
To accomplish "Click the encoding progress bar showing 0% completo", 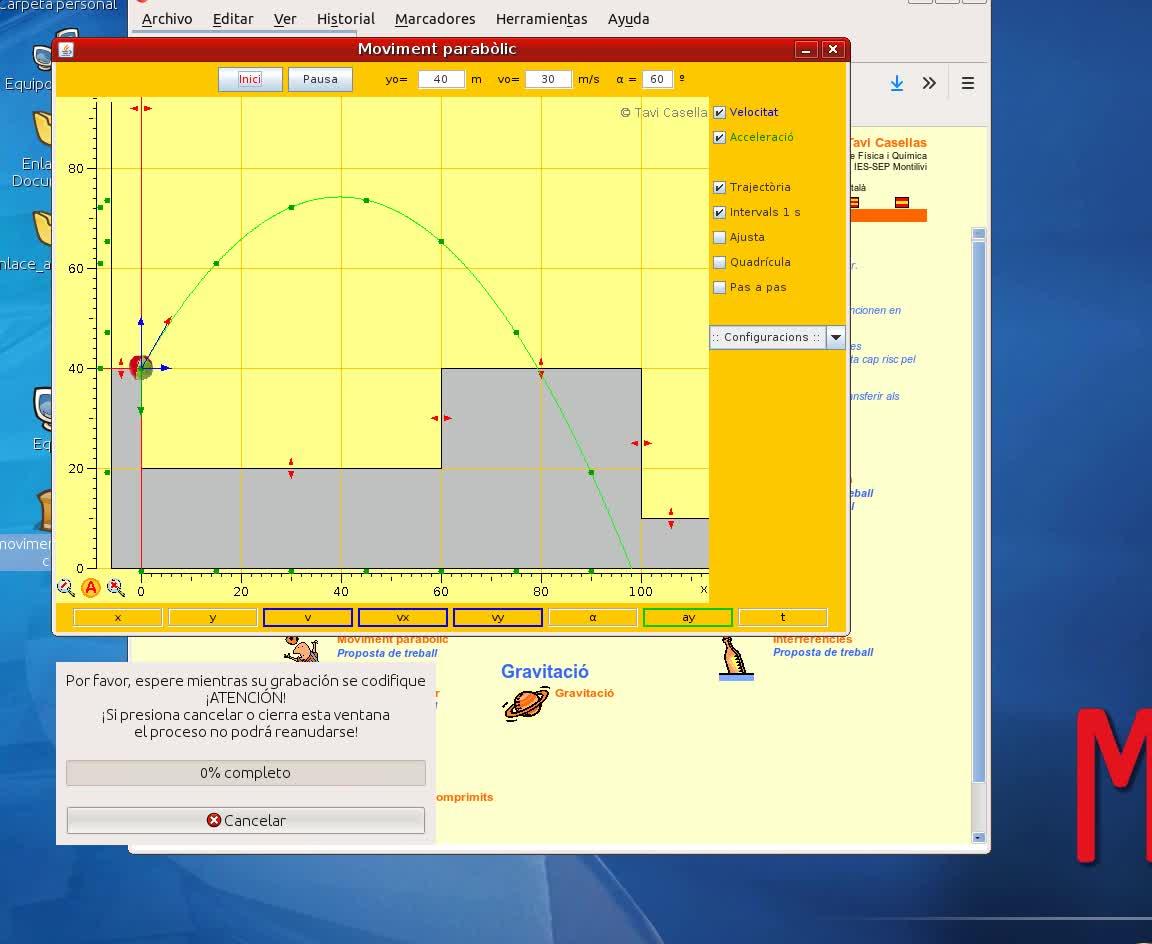I will coord(245,773).
